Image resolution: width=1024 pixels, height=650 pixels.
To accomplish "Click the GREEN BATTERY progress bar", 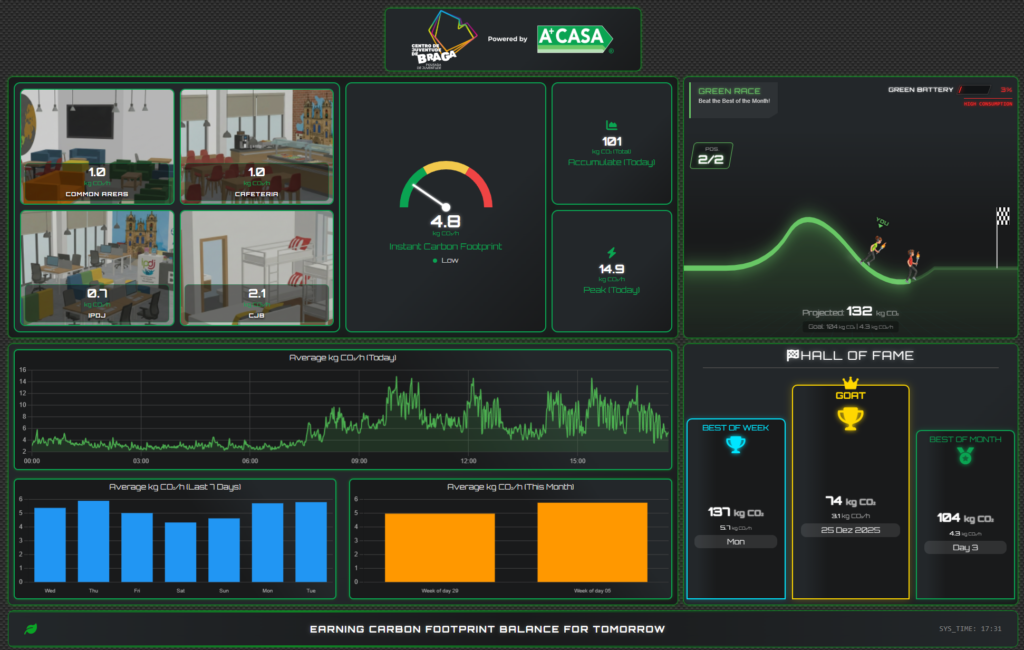I will pyautogui.click(x=972, y=89).
